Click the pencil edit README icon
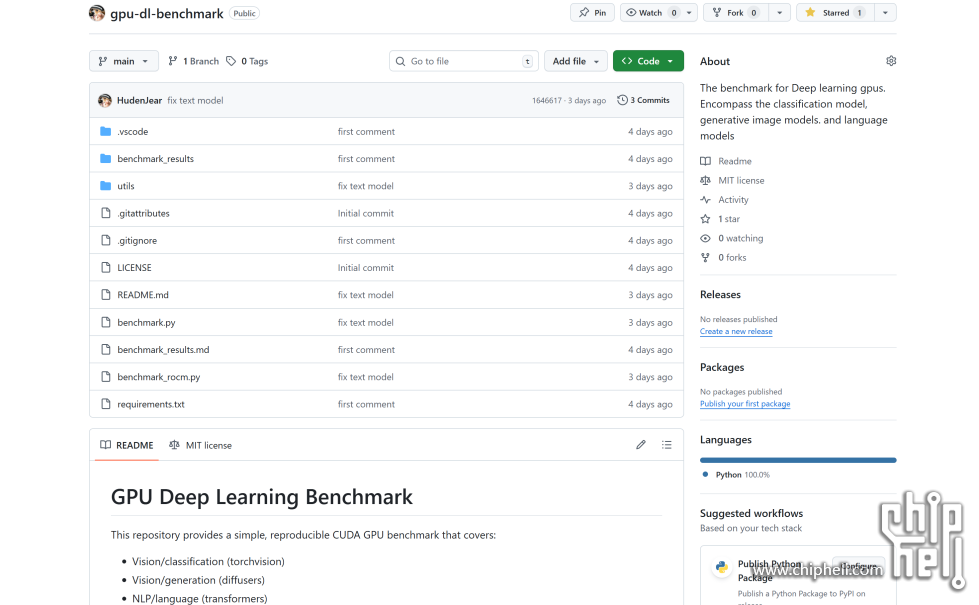This screenshot has height=605, width=979. [641, 445]
